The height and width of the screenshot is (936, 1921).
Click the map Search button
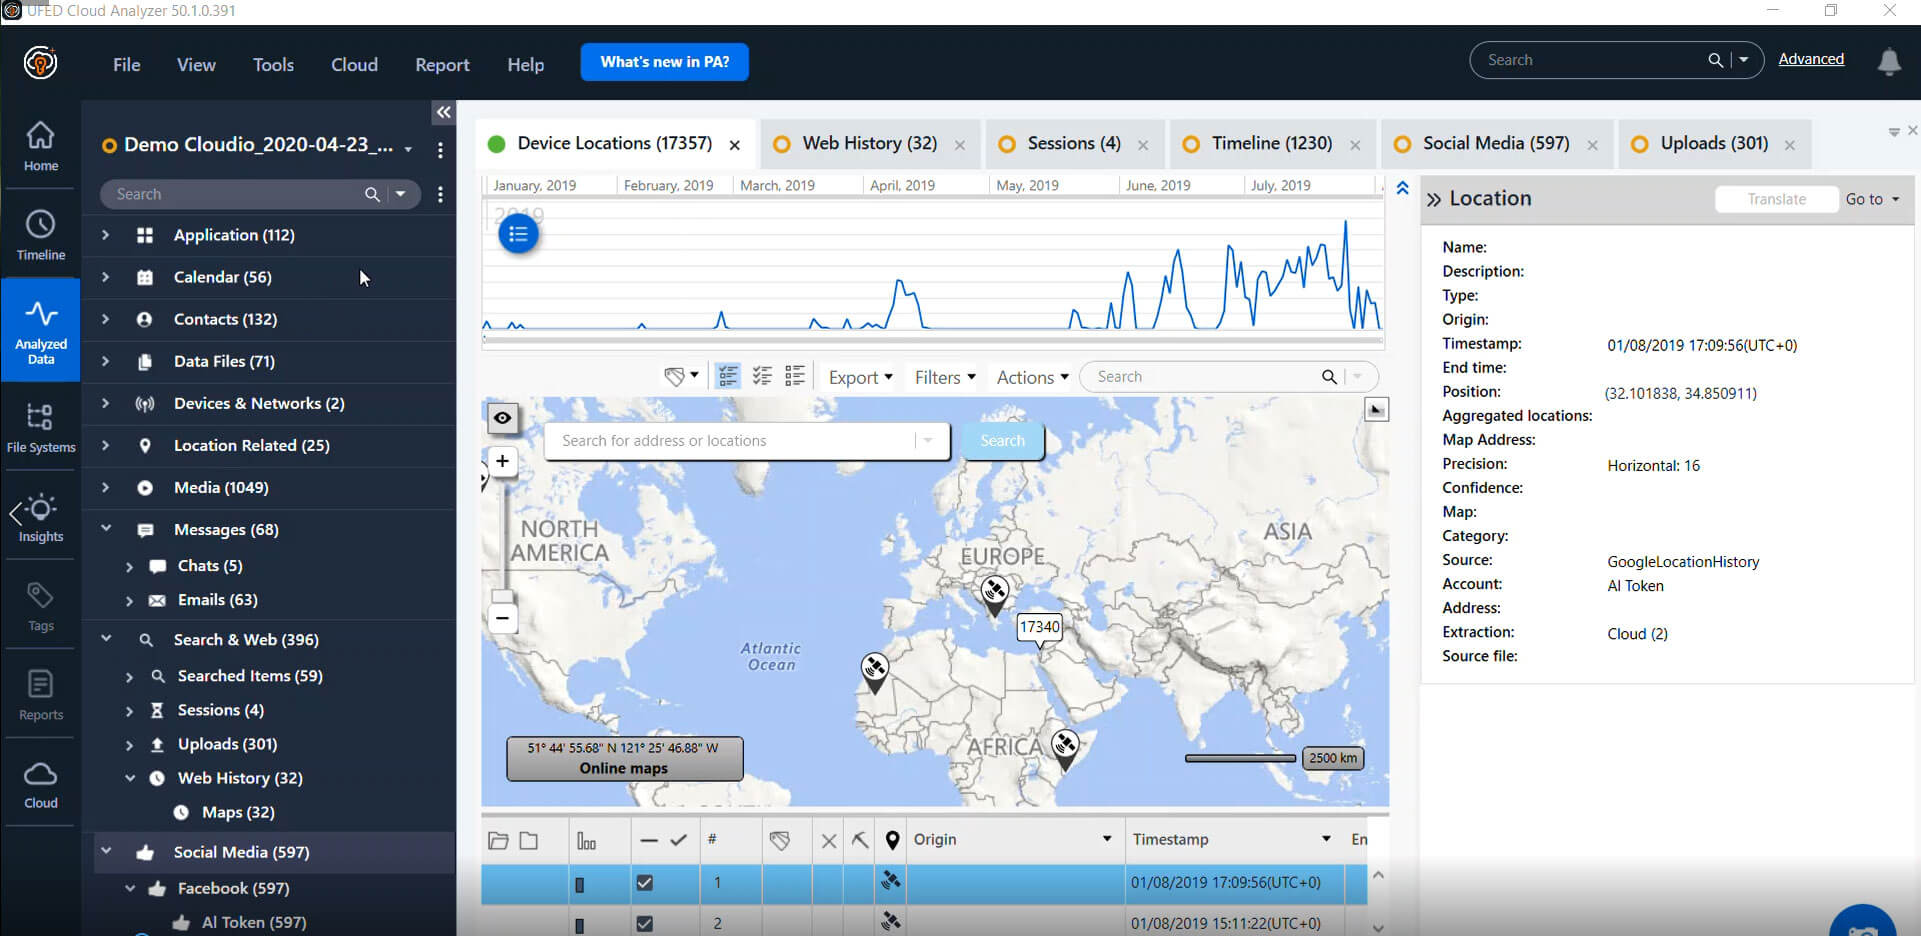[1003, 441]
